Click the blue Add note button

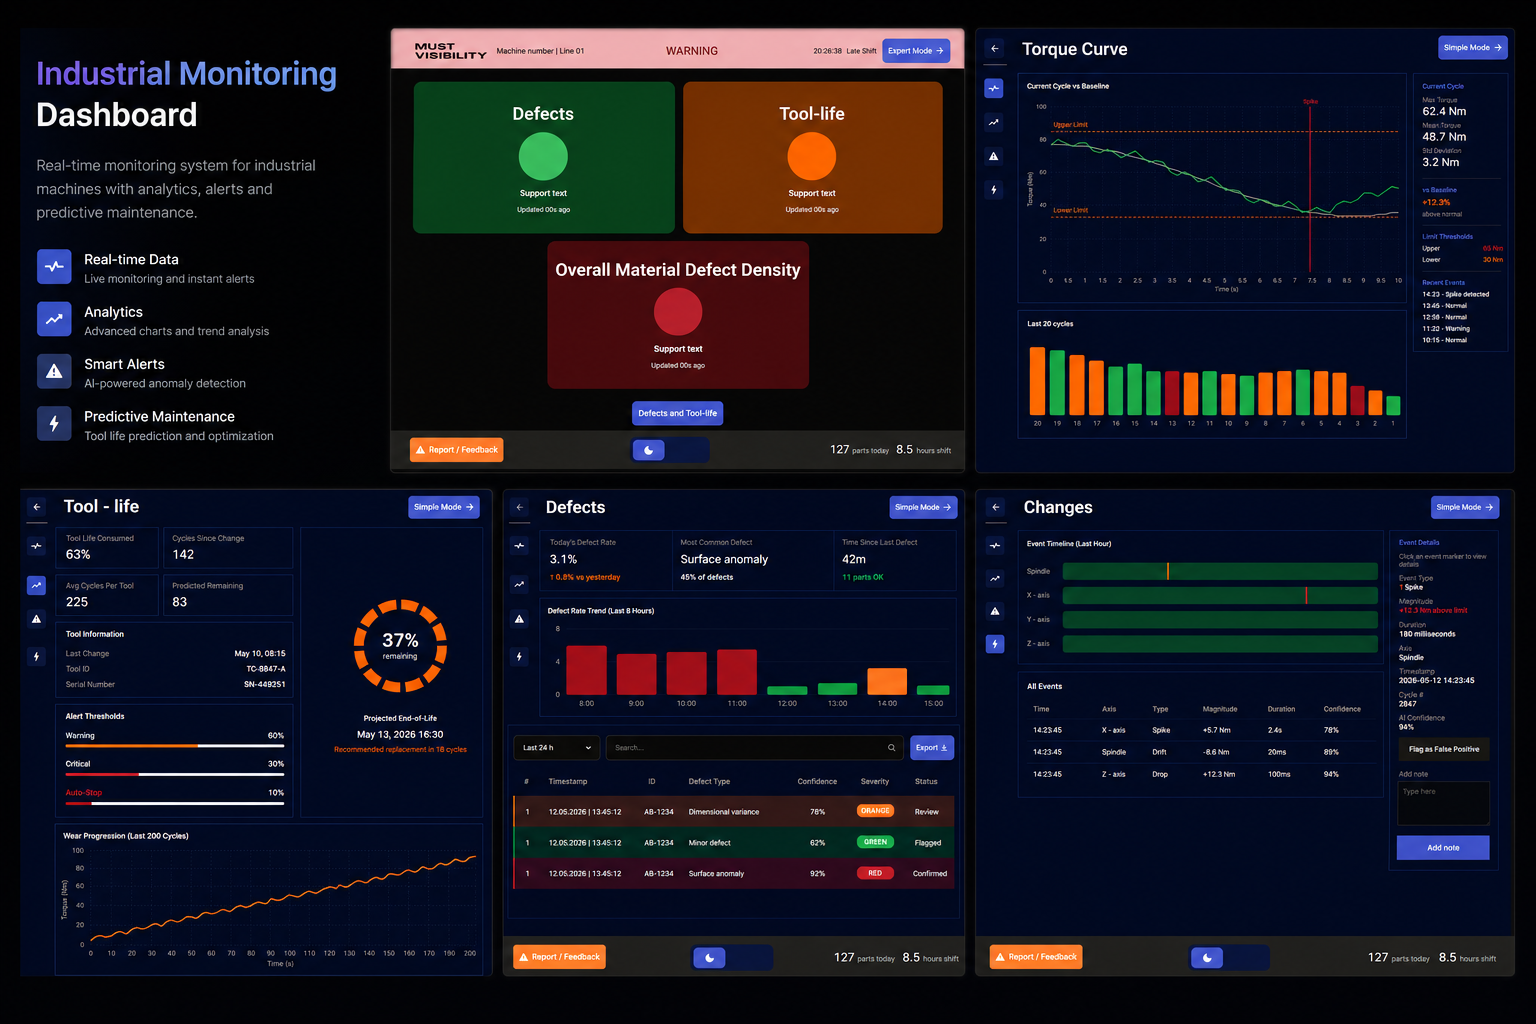coord(1443,848)
